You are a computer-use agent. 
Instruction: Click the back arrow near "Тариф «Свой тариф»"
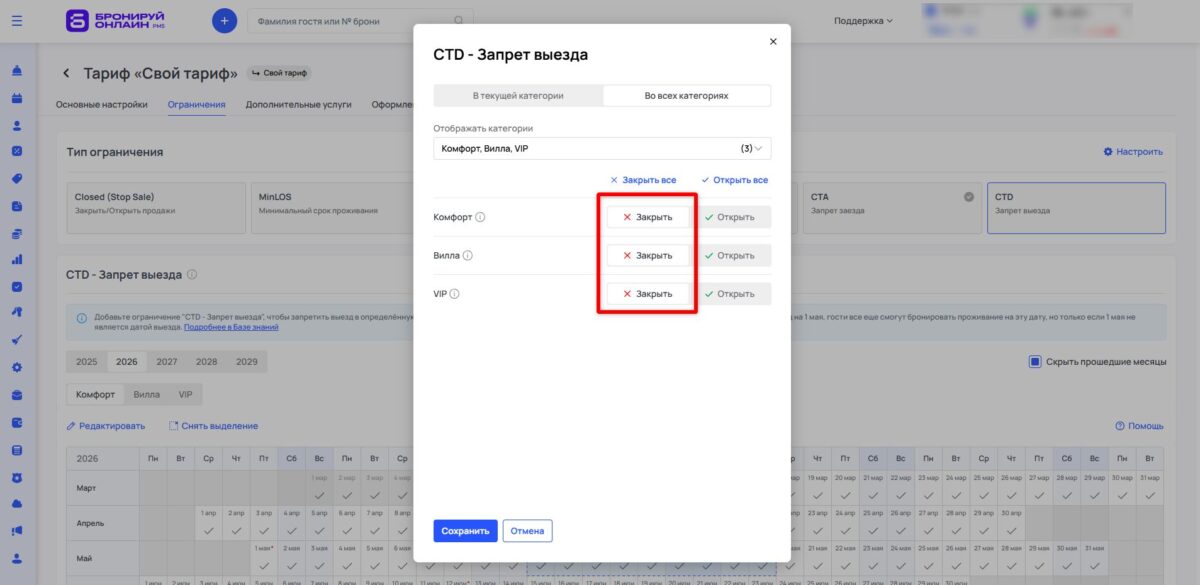coord(66,72)
